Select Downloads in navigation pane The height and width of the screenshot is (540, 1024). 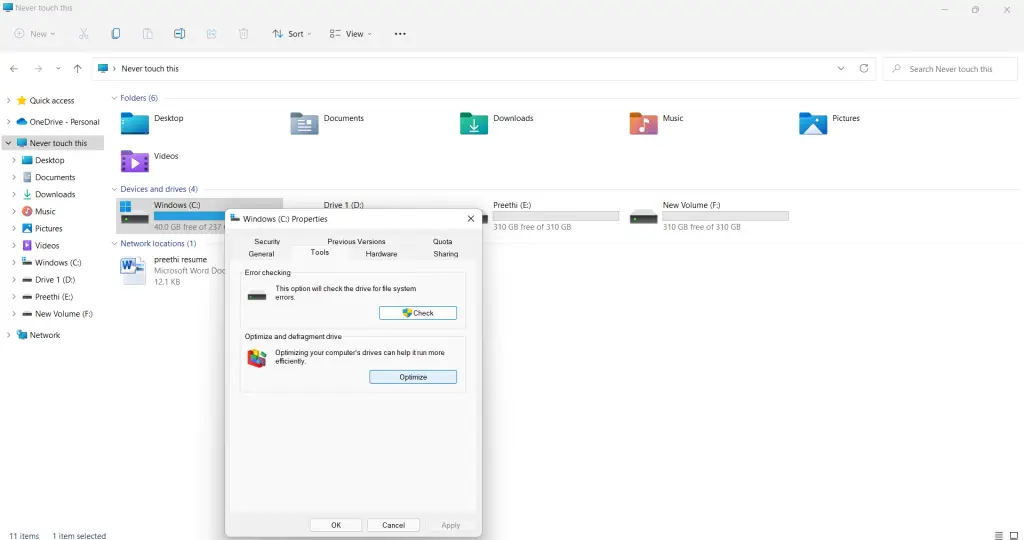tap(55, 194)
